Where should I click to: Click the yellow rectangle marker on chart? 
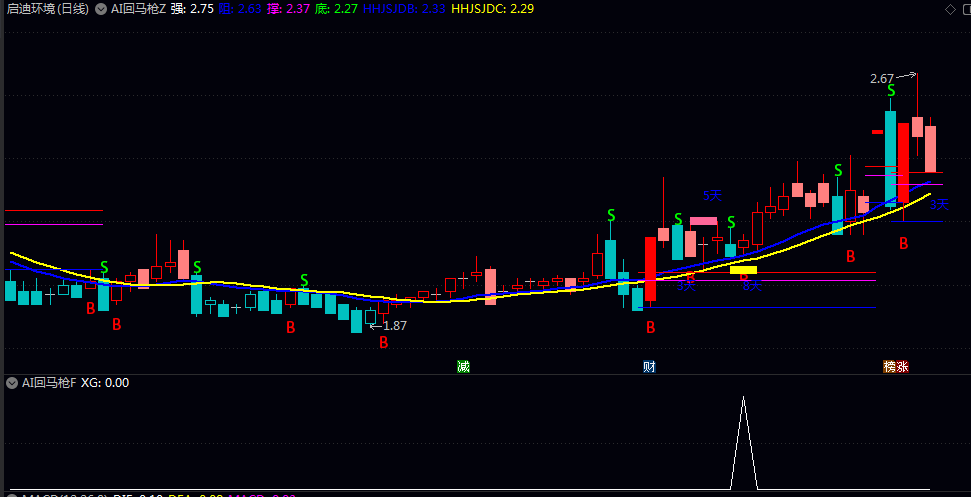pos(743,270)
